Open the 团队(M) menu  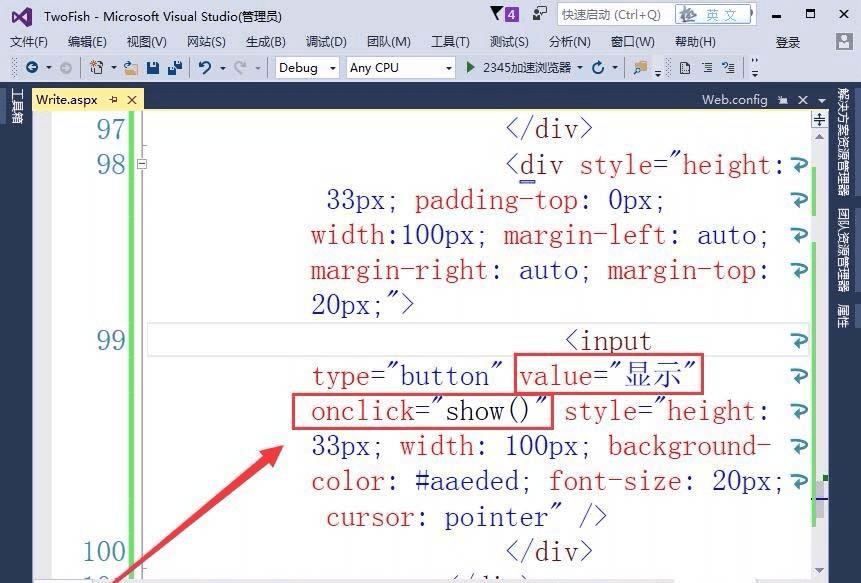coord(389,42)
